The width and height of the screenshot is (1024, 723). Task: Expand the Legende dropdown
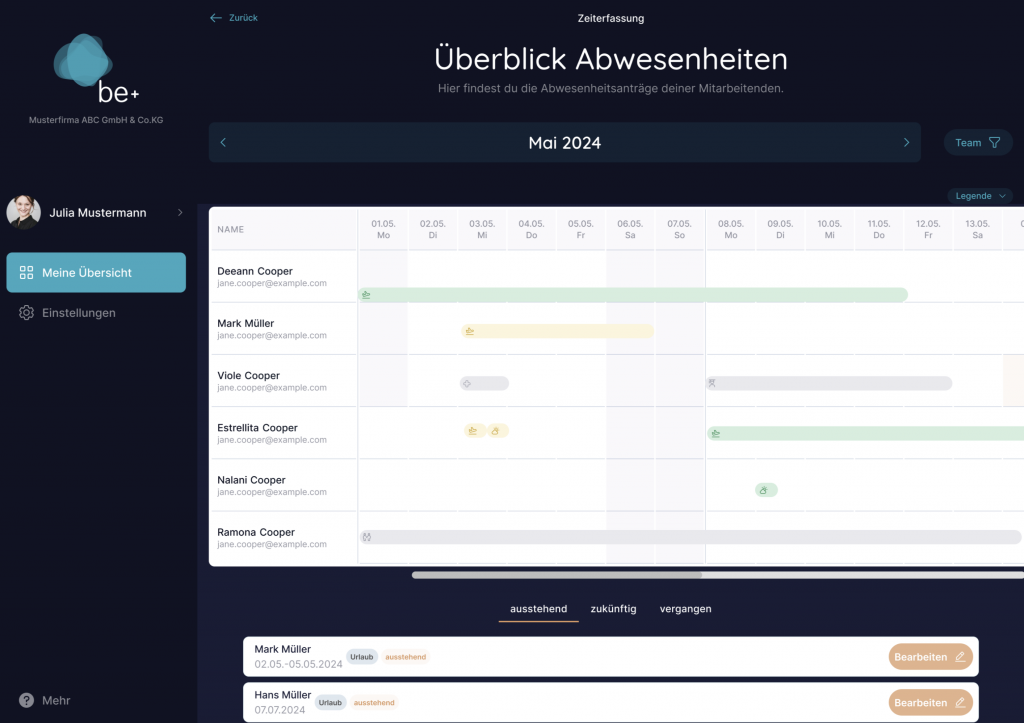[x=979, y=196]
